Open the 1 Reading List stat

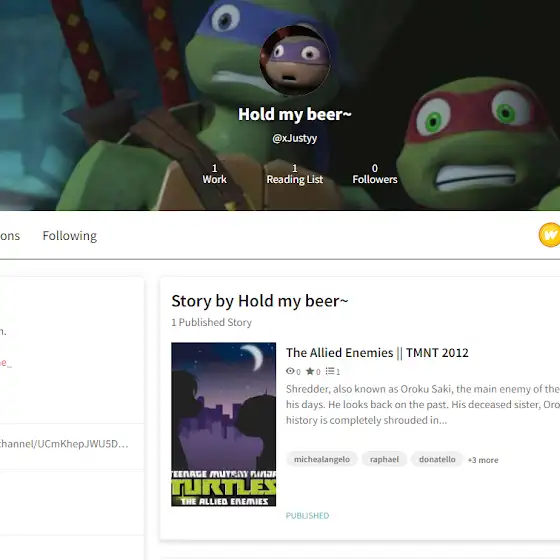pyautogui.click(x=295, y=174)
